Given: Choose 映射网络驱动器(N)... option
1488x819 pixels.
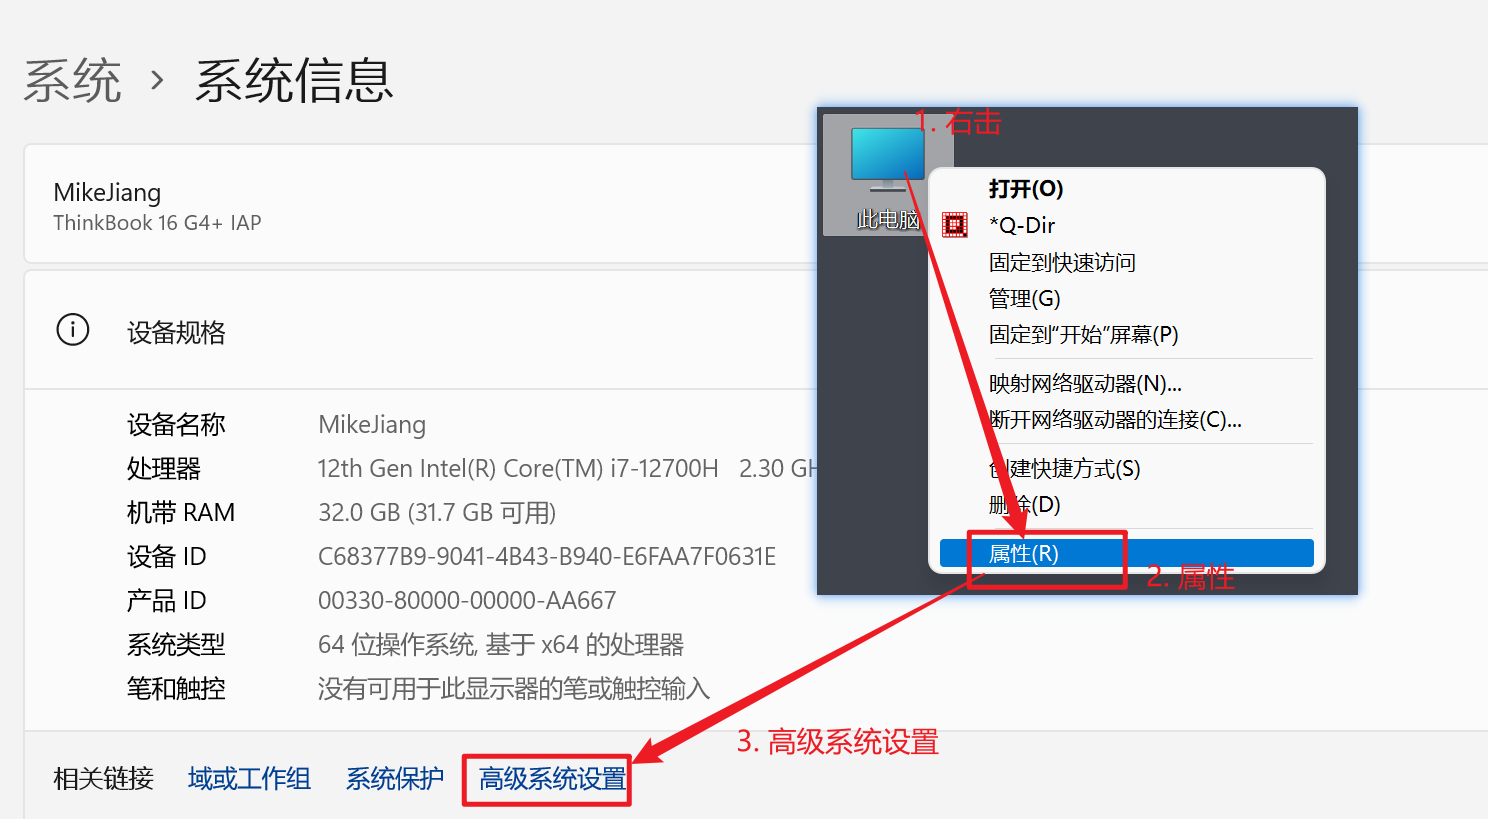Looking at the screenshot, I should [1085, 383].
